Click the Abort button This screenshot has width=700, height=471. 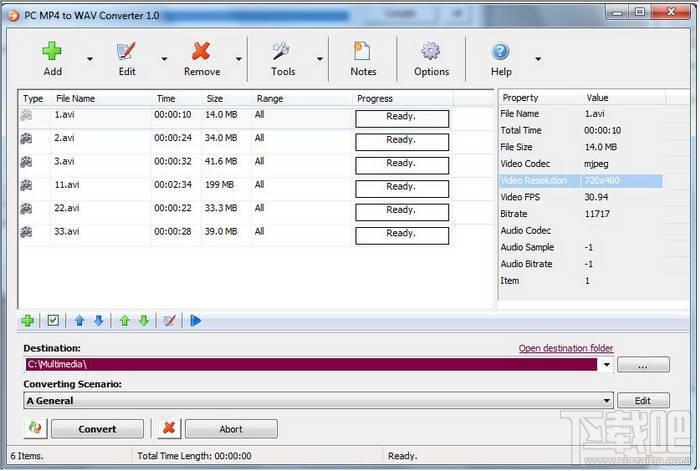pyautogui.click(x=230, y=429)
